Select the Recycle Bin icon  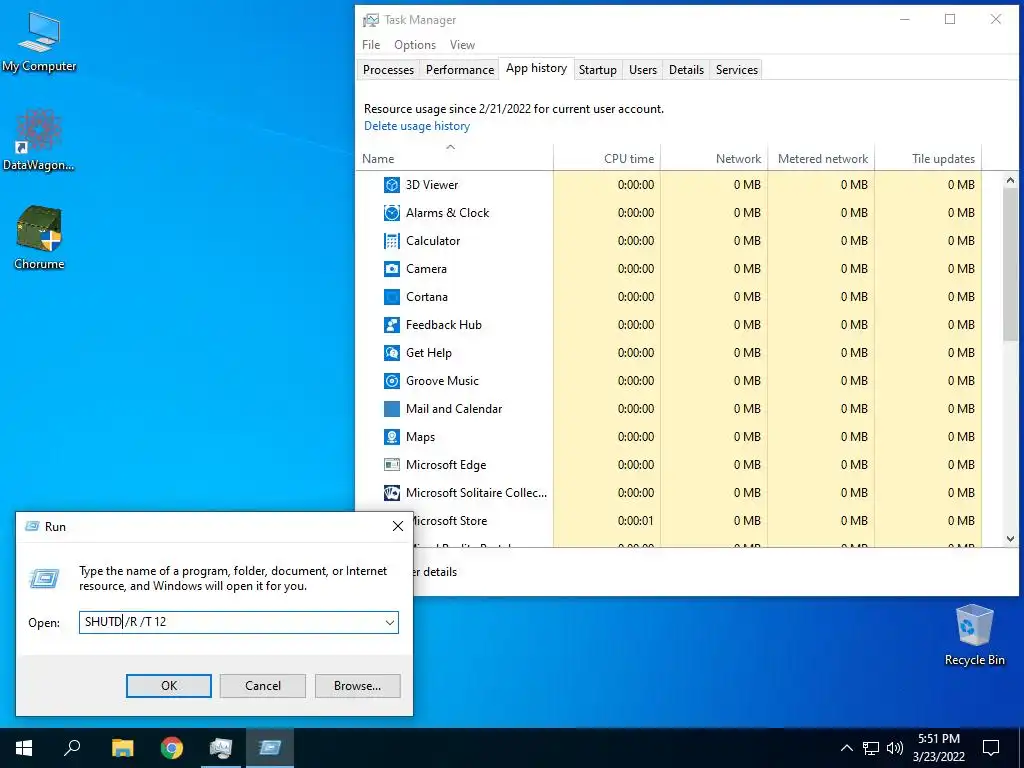974,635
